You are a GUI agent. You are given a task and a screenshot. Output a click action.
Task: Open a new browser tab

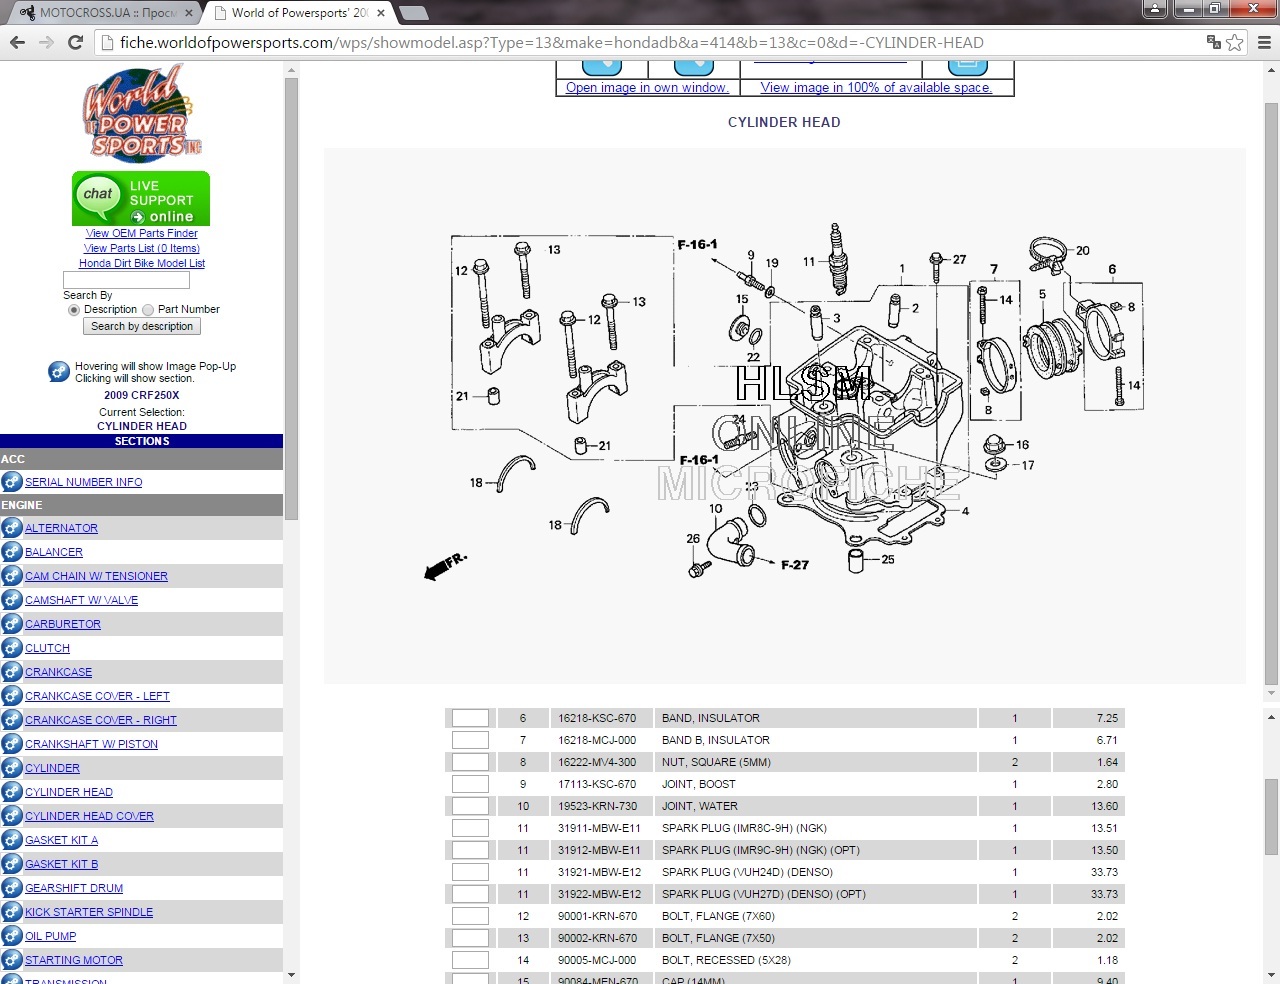pos(413,13)
